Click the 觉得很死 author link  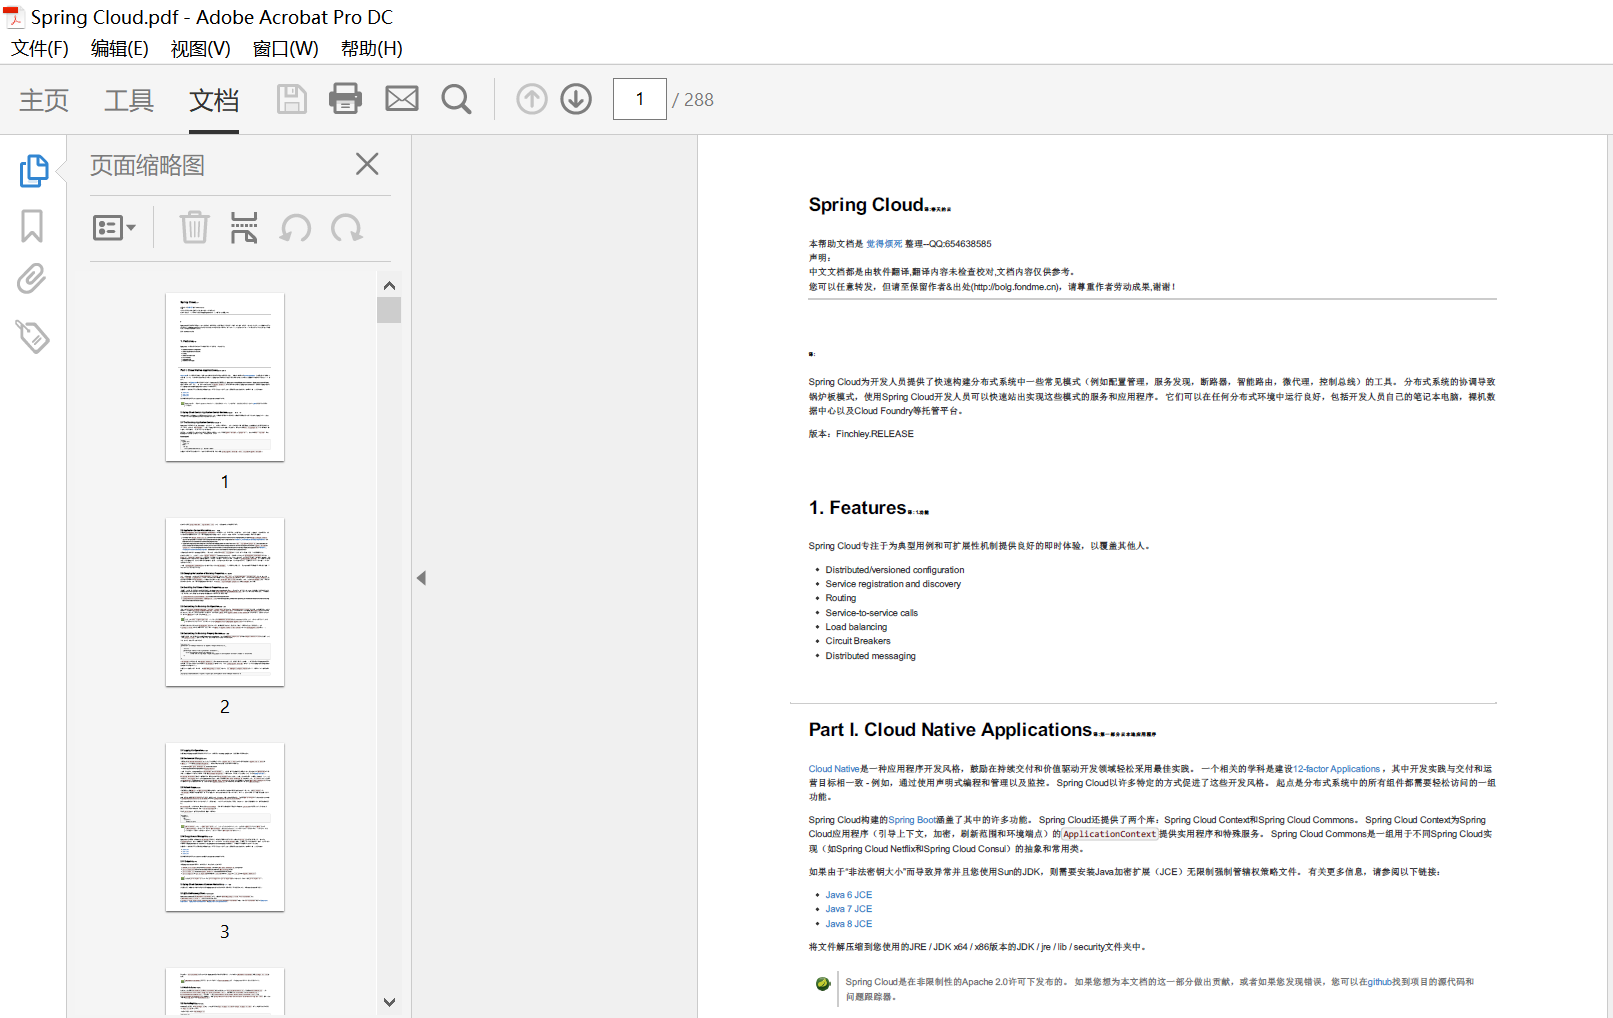click(884, 244)
